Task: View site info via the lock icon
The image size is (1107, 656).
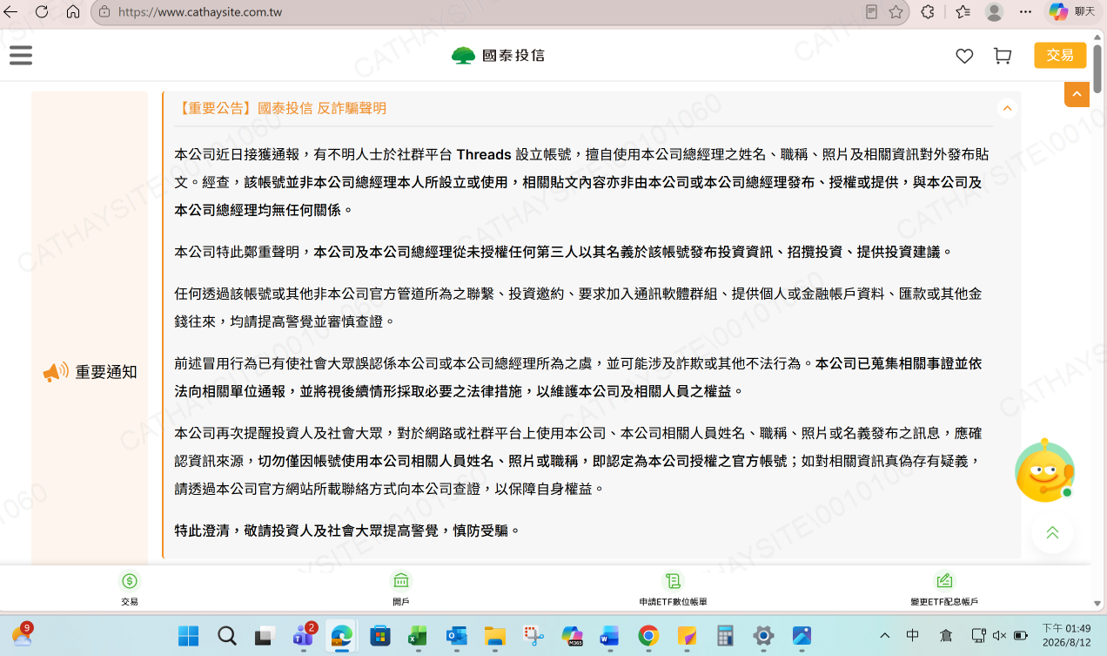Action: click(x=104, y=12)
